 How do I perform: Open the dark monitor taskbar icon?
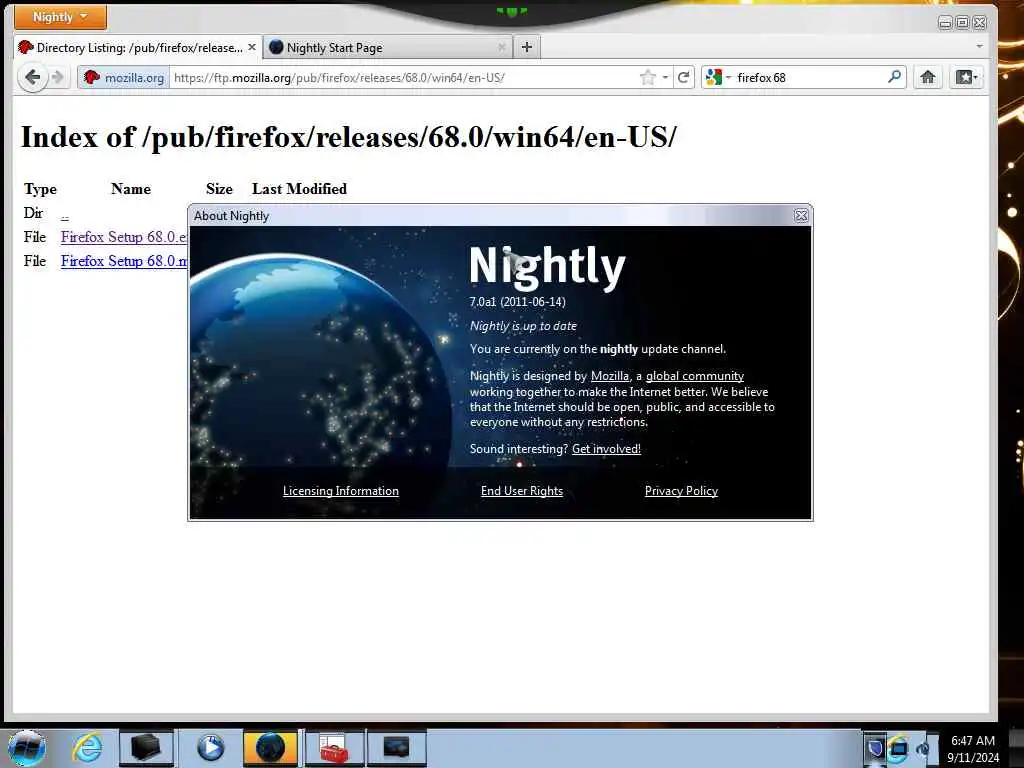click(396, 748)
